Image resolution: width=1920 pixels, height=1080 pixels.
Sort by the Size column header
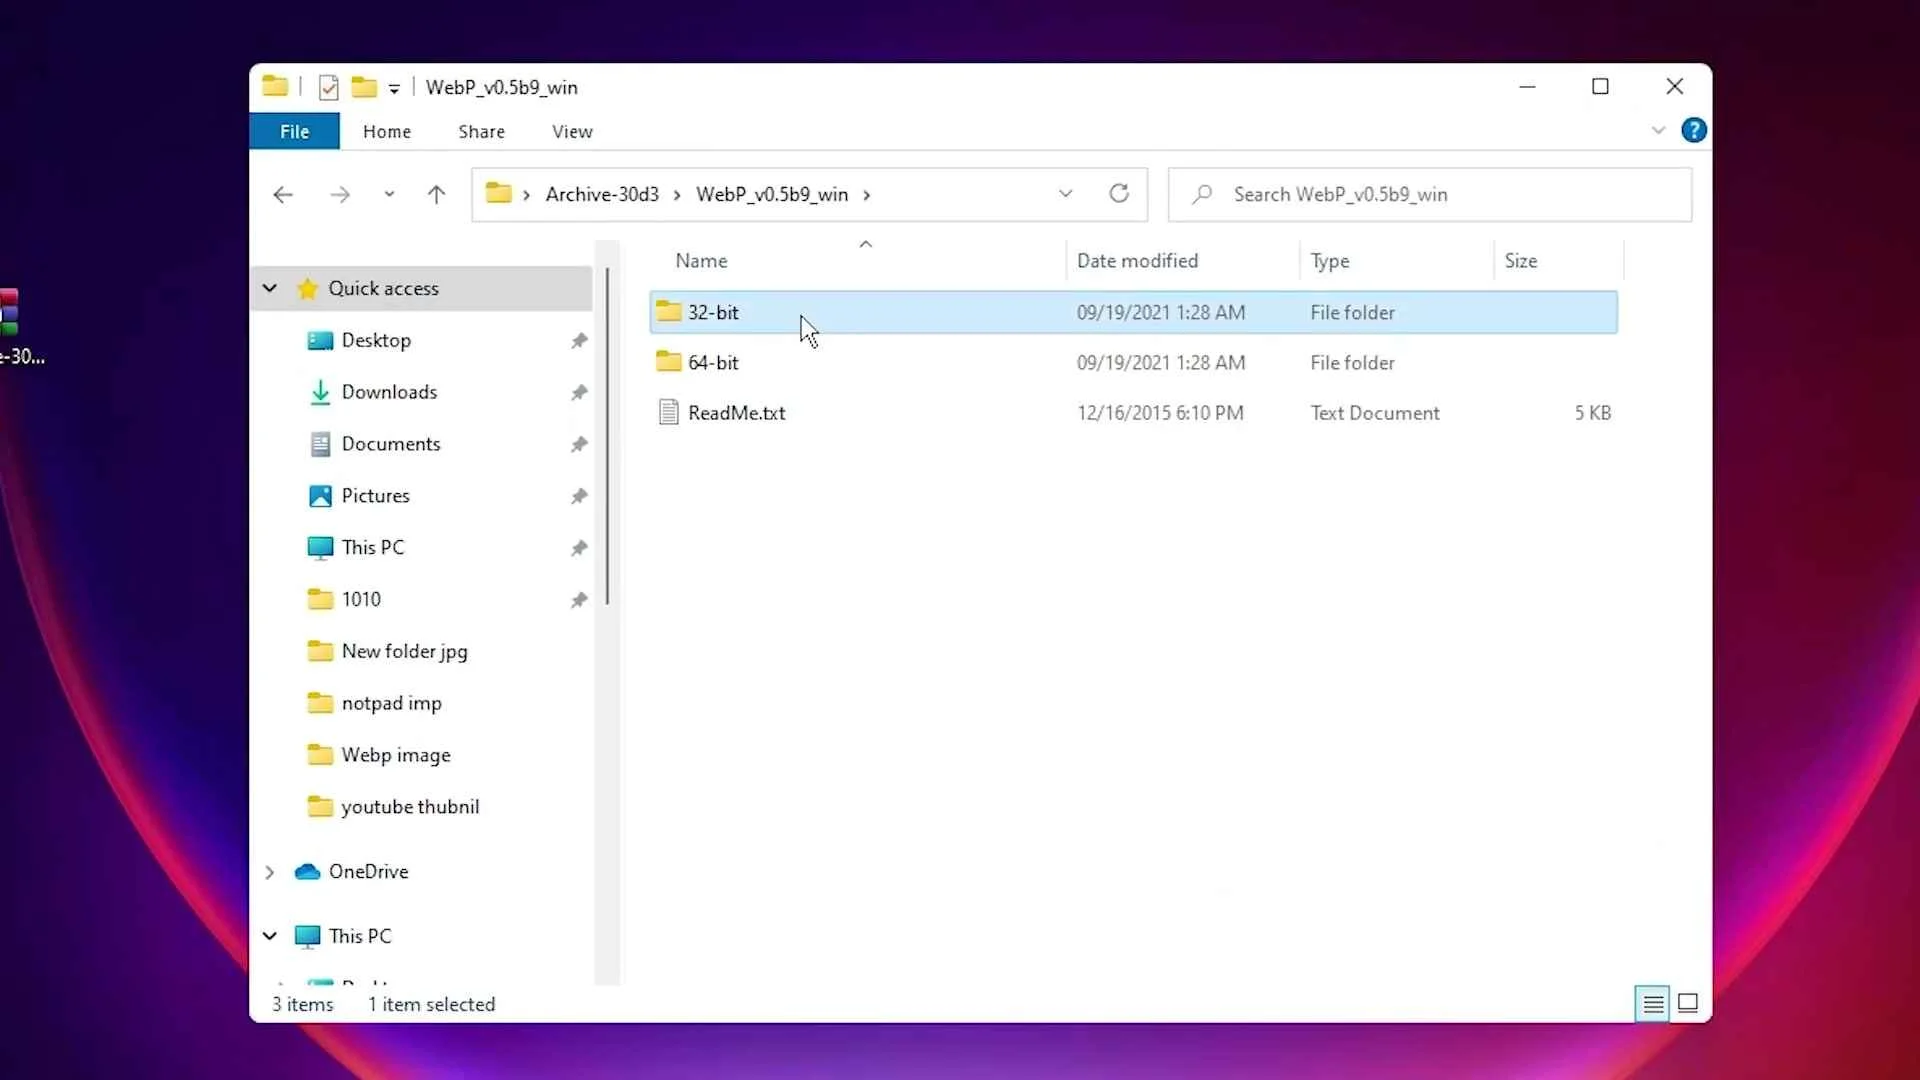tap(1521, 261)
